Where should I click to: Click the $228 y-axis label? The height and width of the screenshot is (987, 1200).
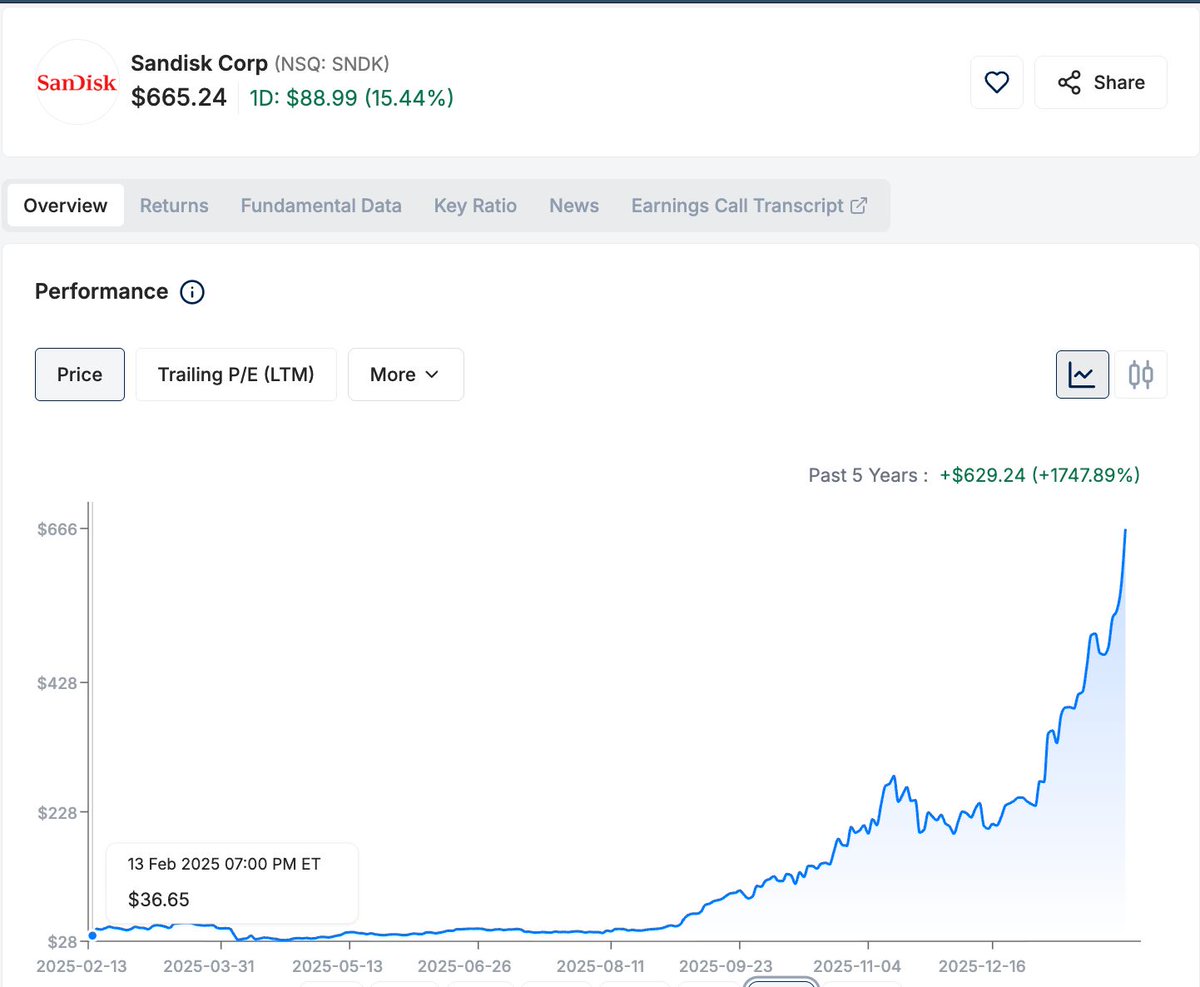tap(56, 812)
